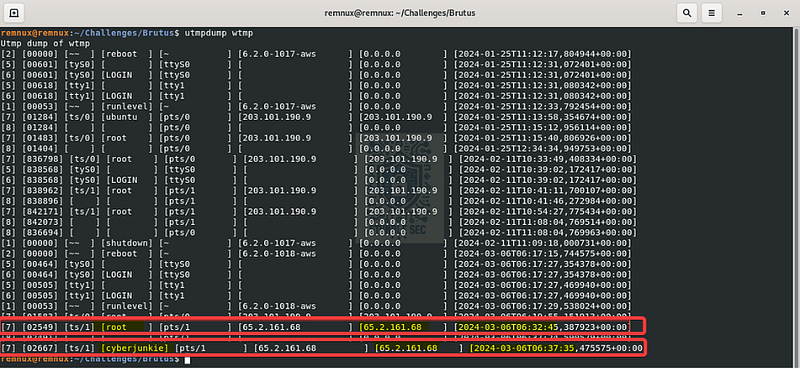Click the timestamp 2024-02-11T10:54:27,775434+00:00
Screen dimensions: 800x369
(x=548, y=211)
